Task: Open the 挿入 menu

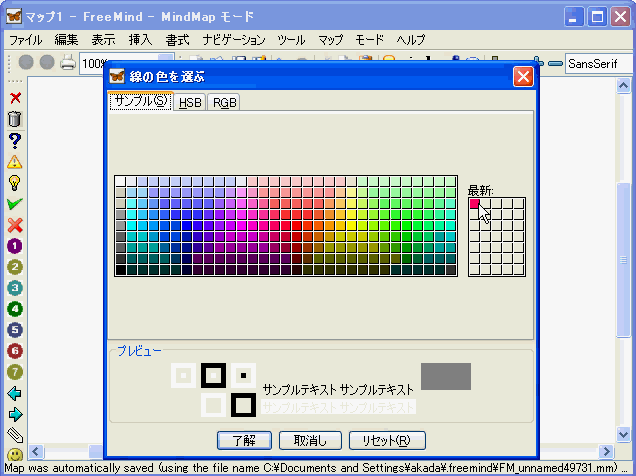Action: point(140,40)
